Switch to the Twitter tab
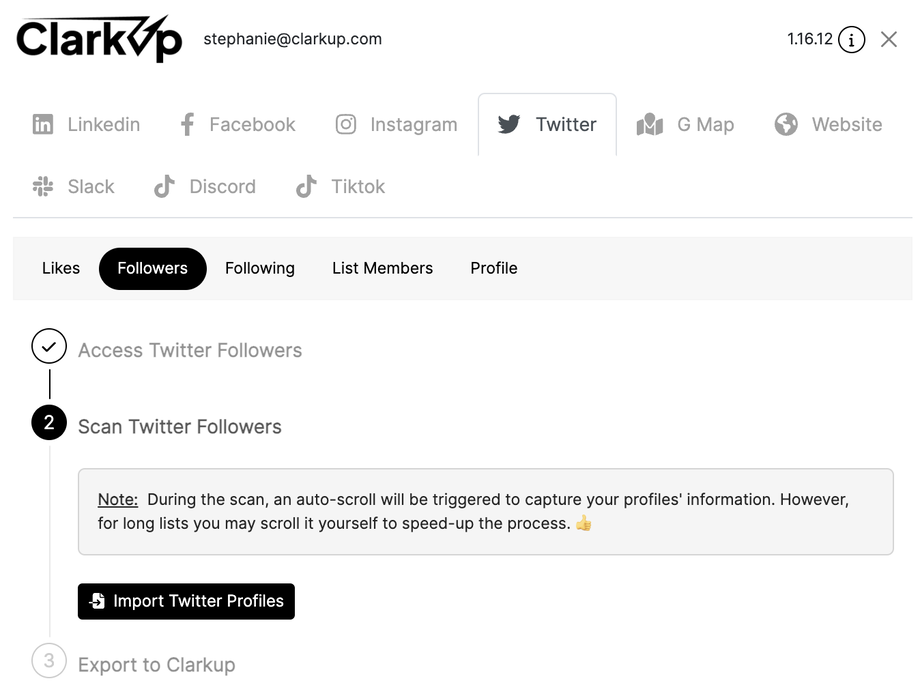 (x=547, y=125)
